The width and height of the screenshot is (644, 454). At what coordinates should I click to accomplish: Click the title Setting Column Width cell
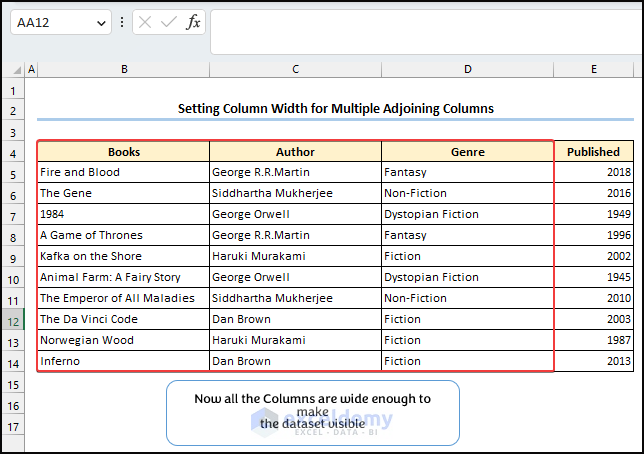(335, 109)
